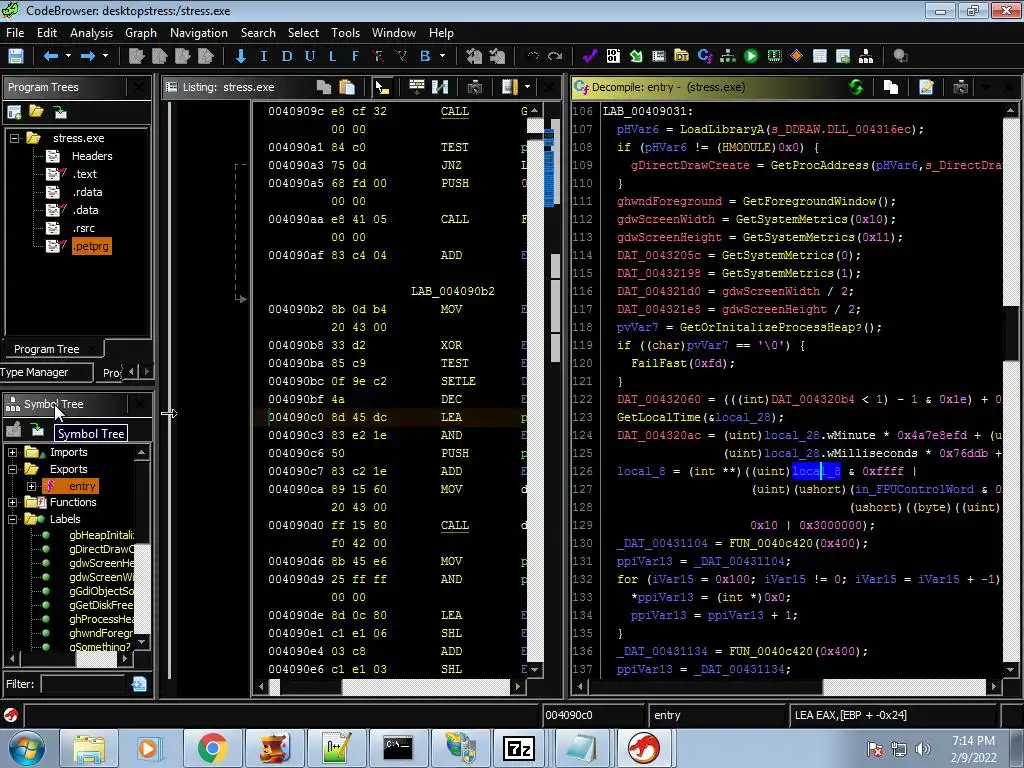Open the Bytes viewer binary icon
The width and height of the screenshot is (1024, 768).
613,56
